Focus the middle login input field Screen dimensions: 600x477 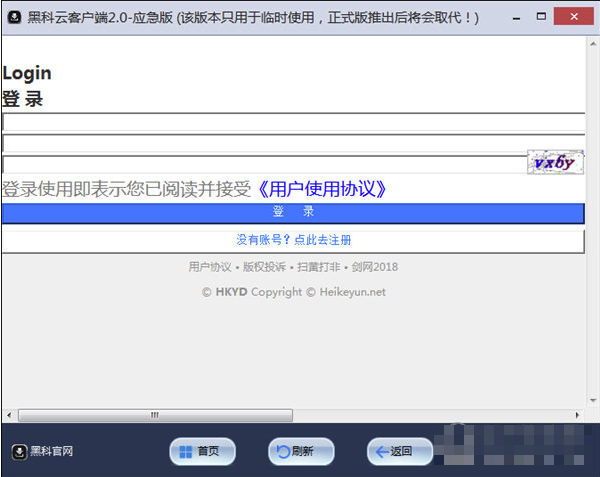click(293, 143)
